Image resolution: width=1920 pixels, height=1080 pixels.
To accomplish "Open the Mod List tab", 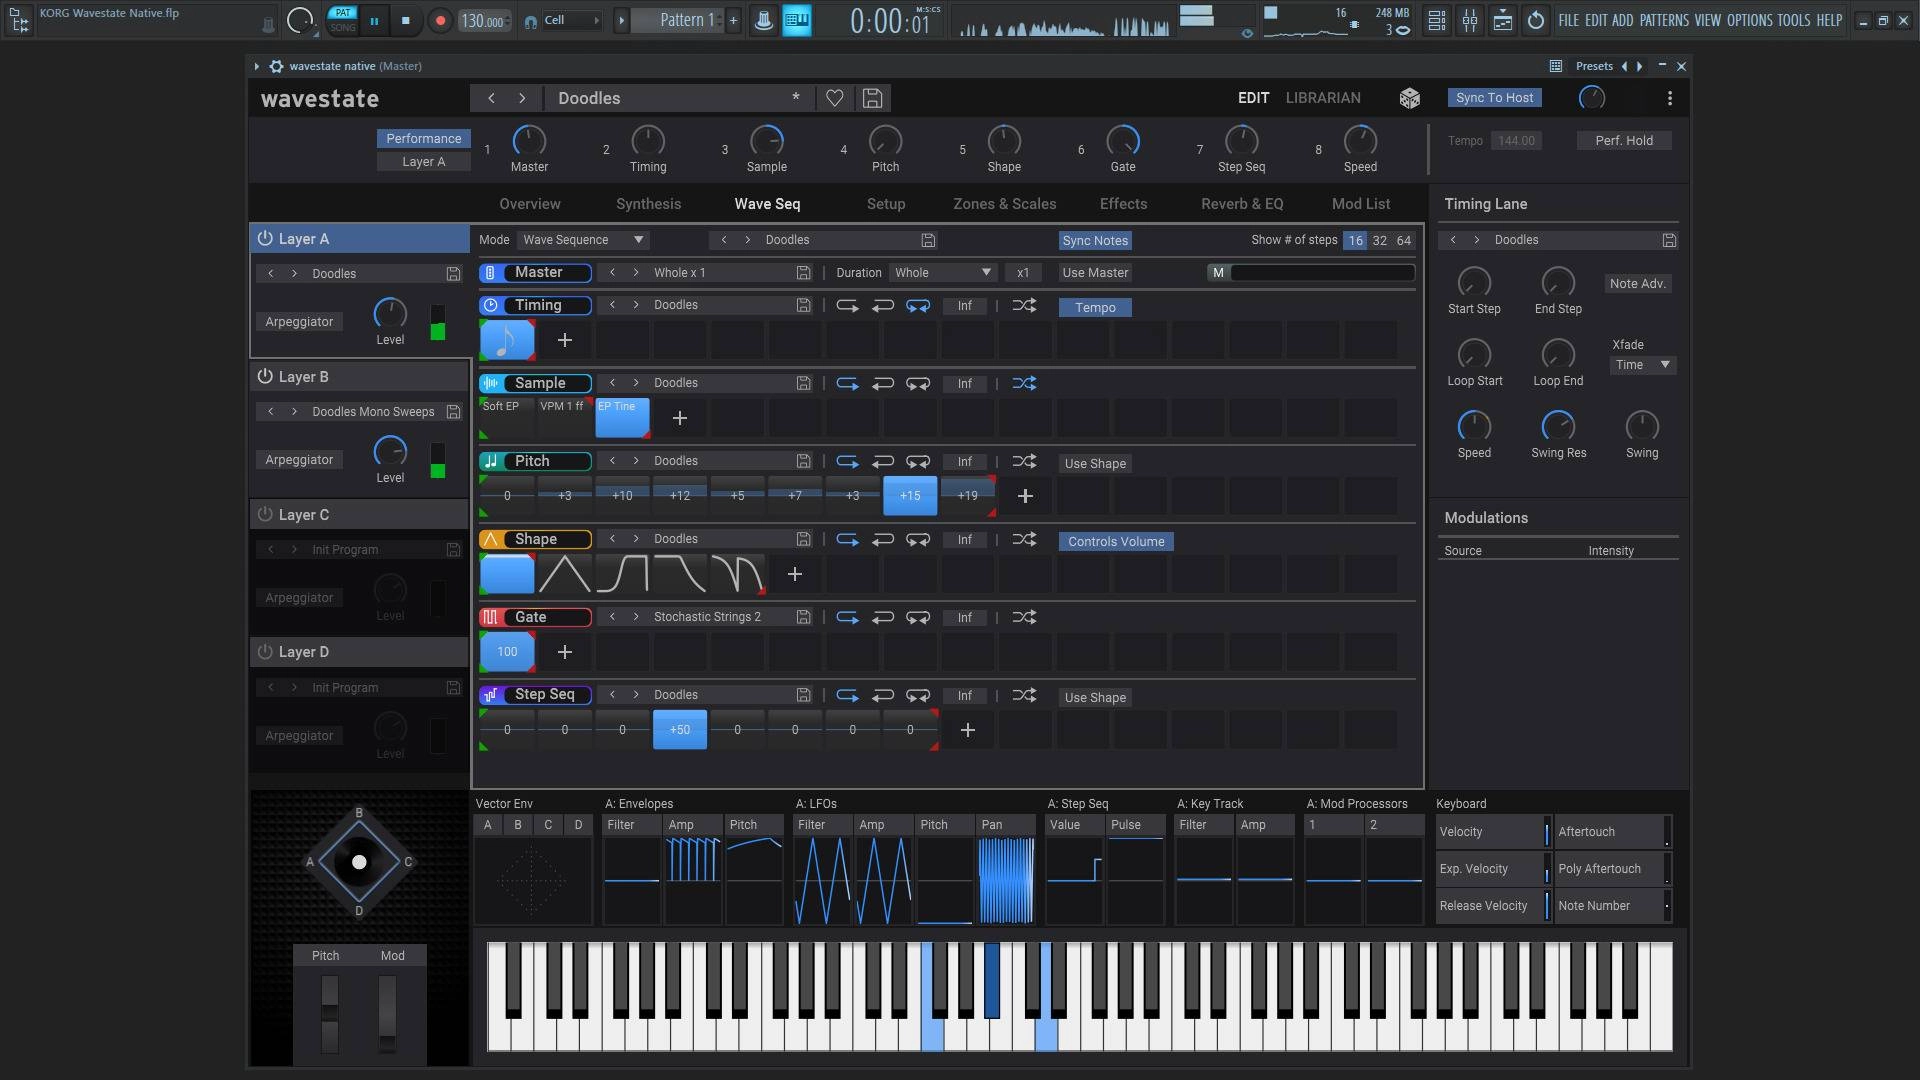I will pyautogui.click(x=1360, y=204).
